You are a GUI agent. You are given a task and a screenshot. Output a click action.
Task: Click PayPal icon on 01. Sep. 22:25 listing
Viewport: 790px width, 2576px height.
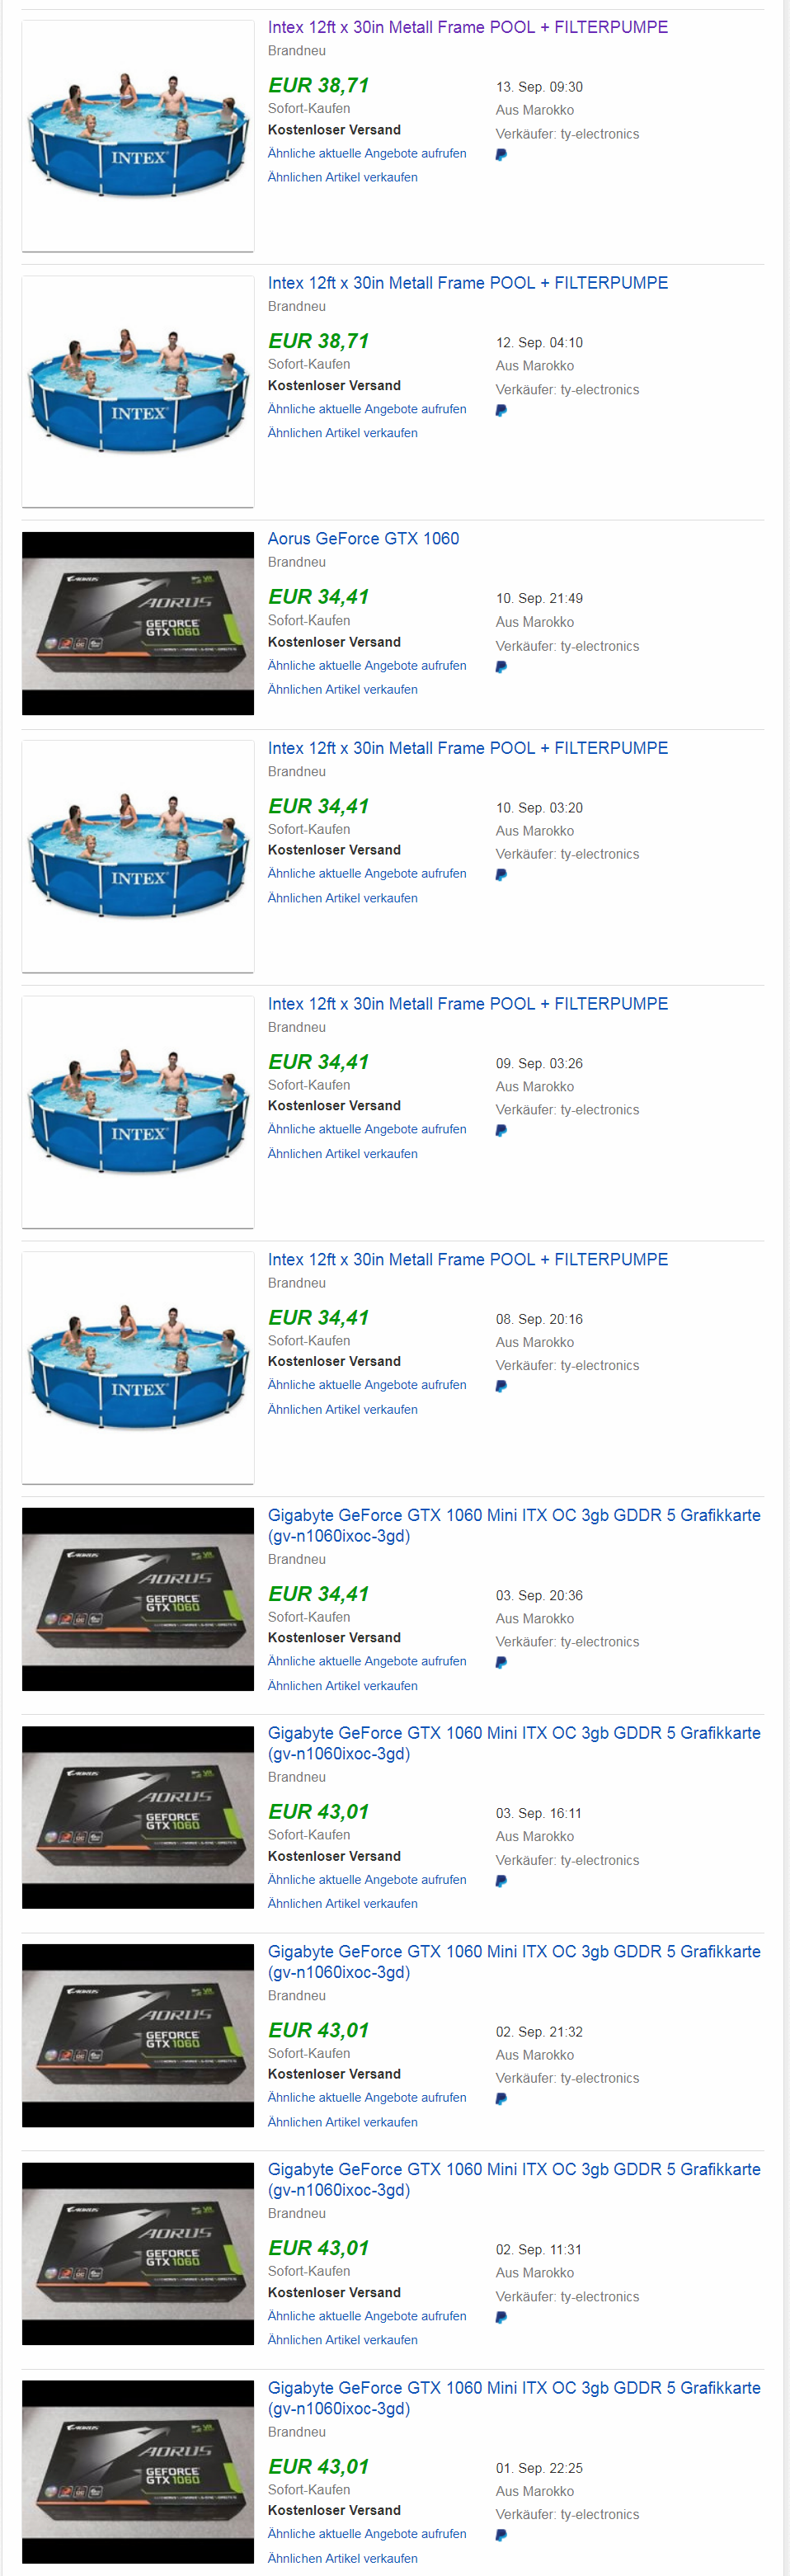(501, 2535)
